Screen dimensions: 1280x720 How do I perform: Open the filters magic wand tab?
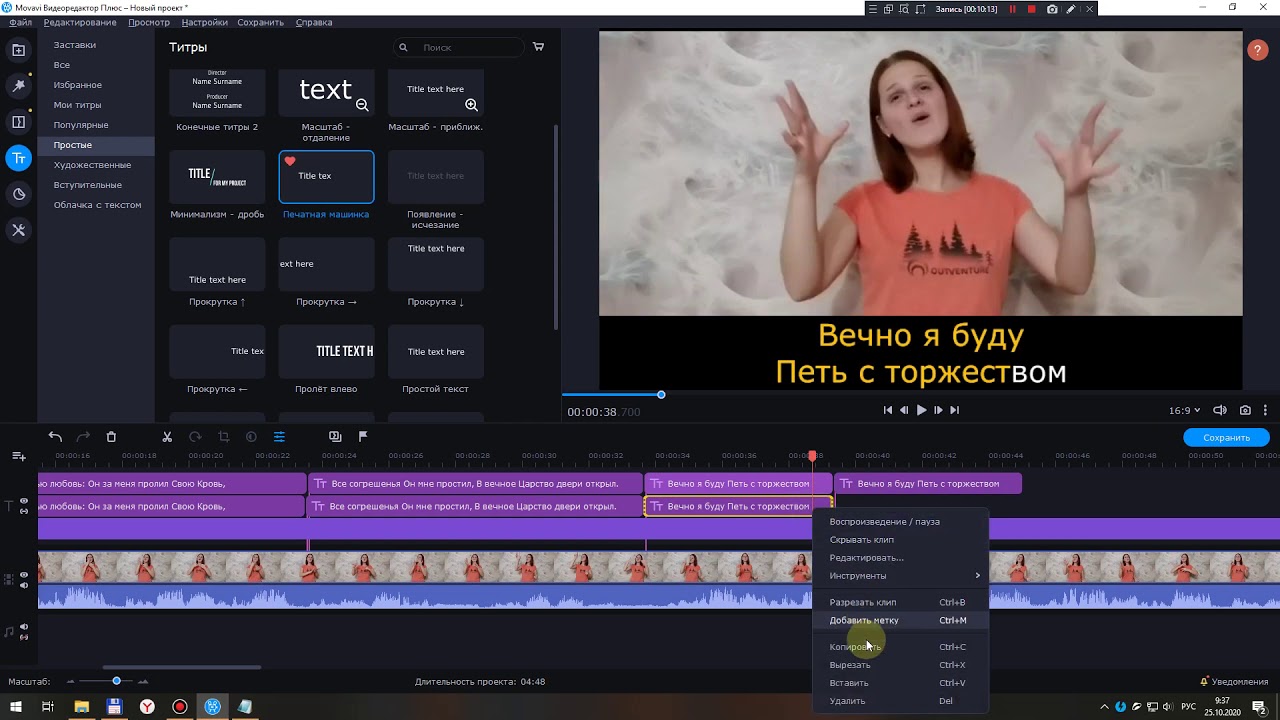pyautogui.click(x=18, y=86)
